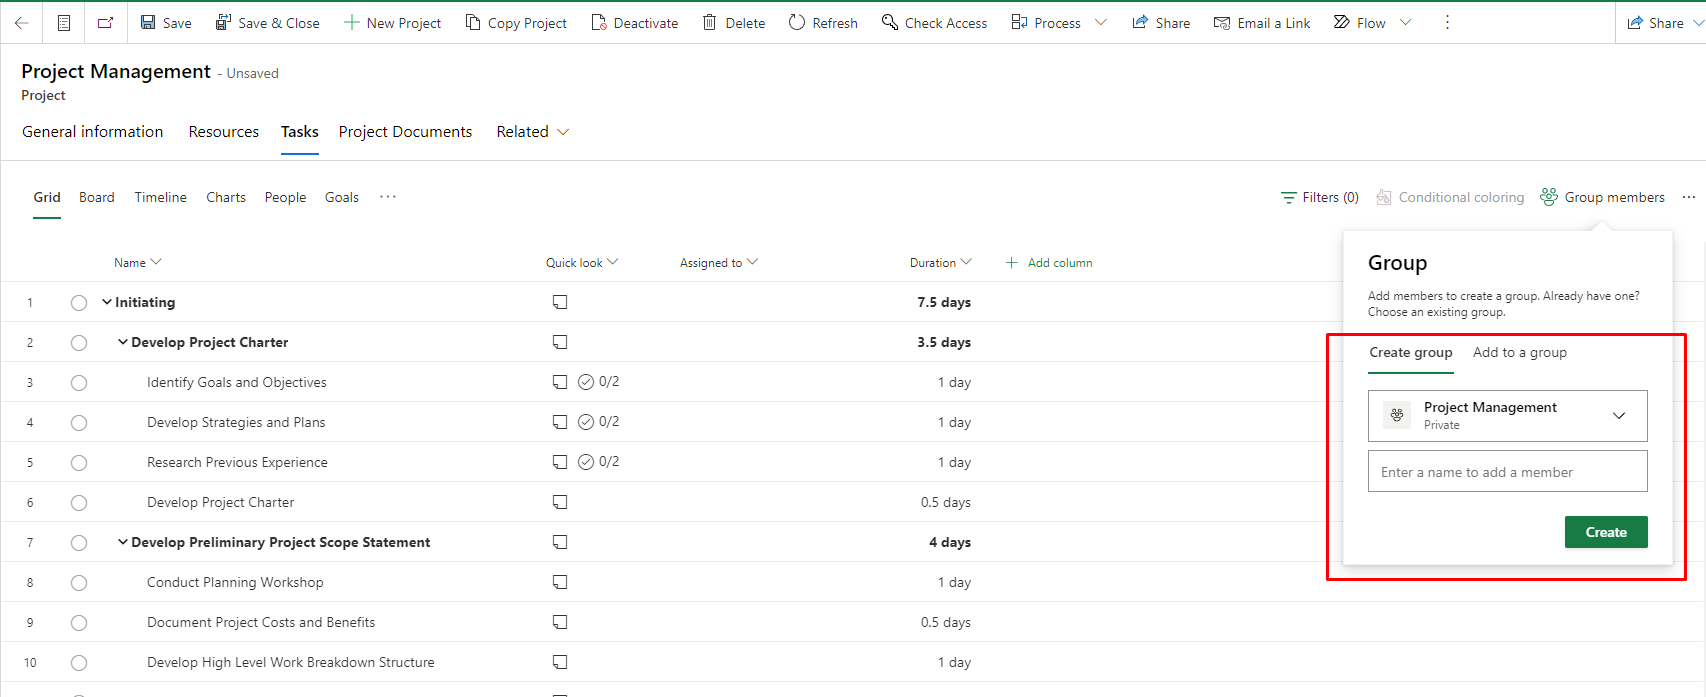Open Duration column menu
The image size is (1706, 697).
[x=941, y=263]
